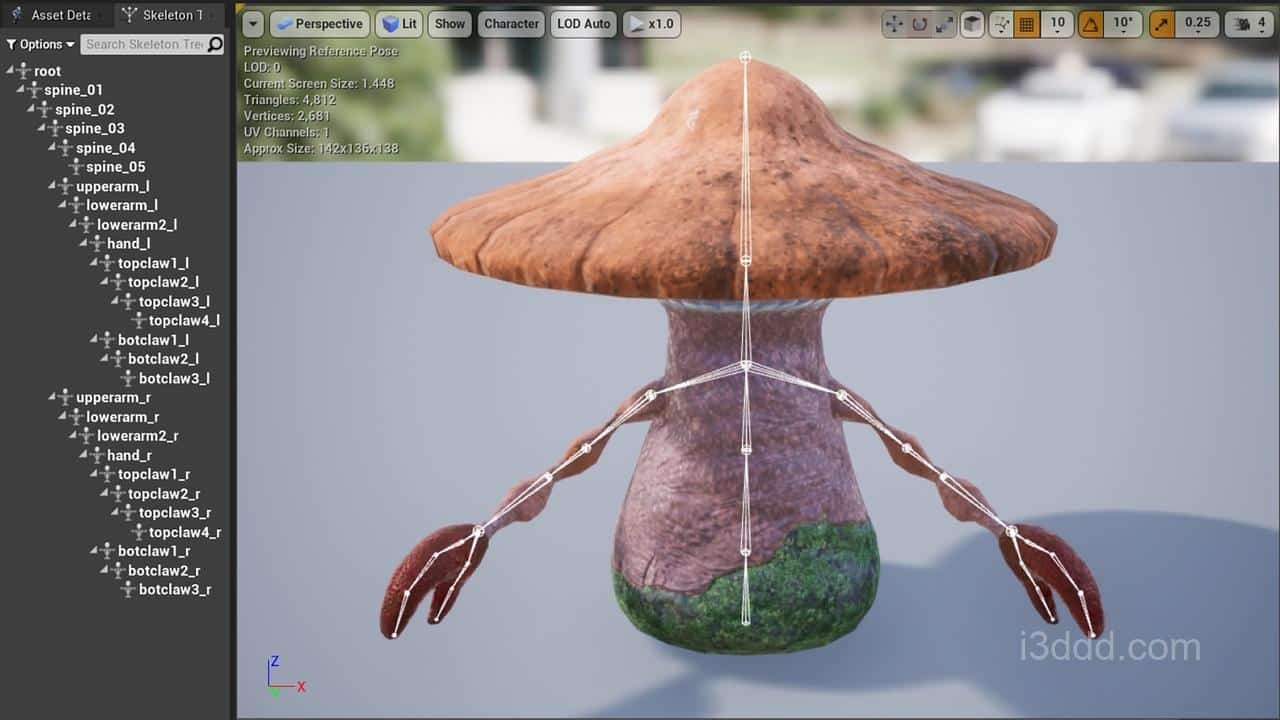The width and height of the screenshot is (1280, 720).
Task: Collapse the upperarm_l bone in tree
Action: [x=51, y=187]
